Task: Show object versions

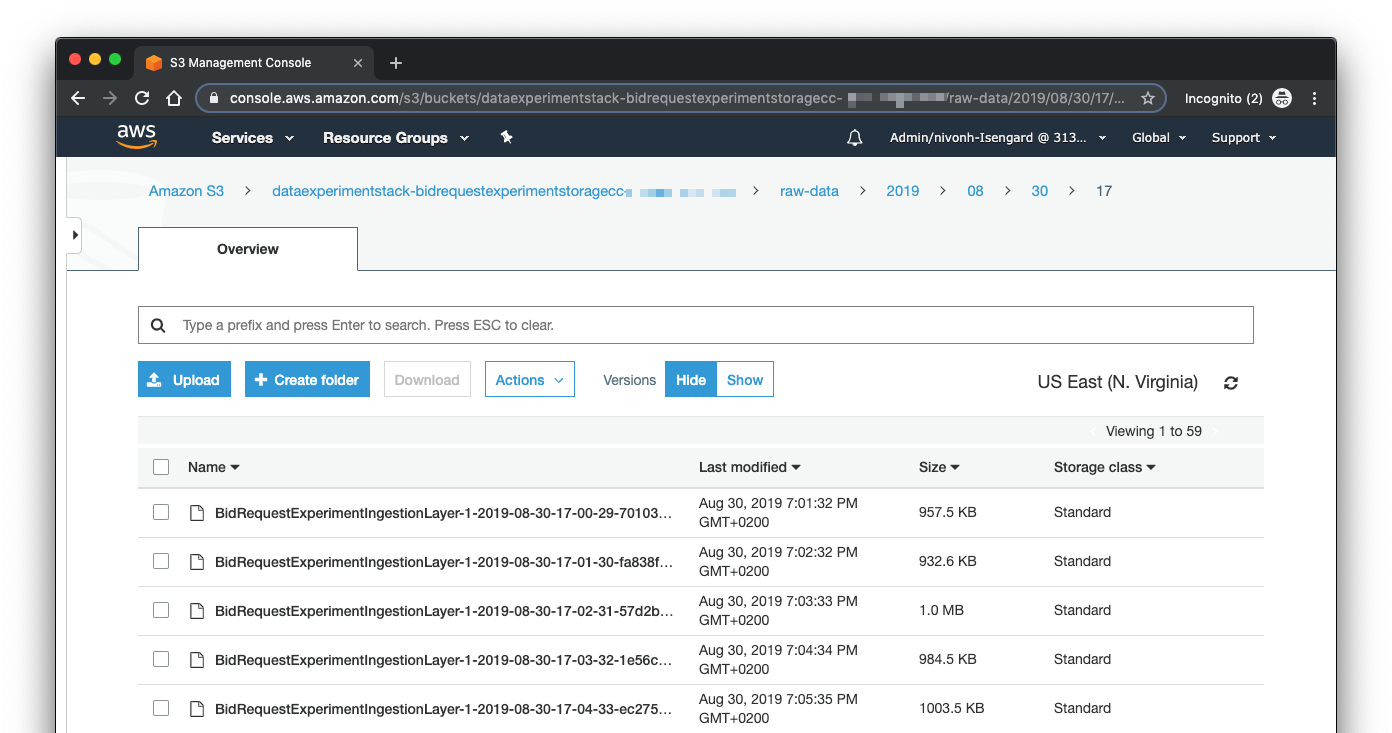Action: (x=745, y=380)
